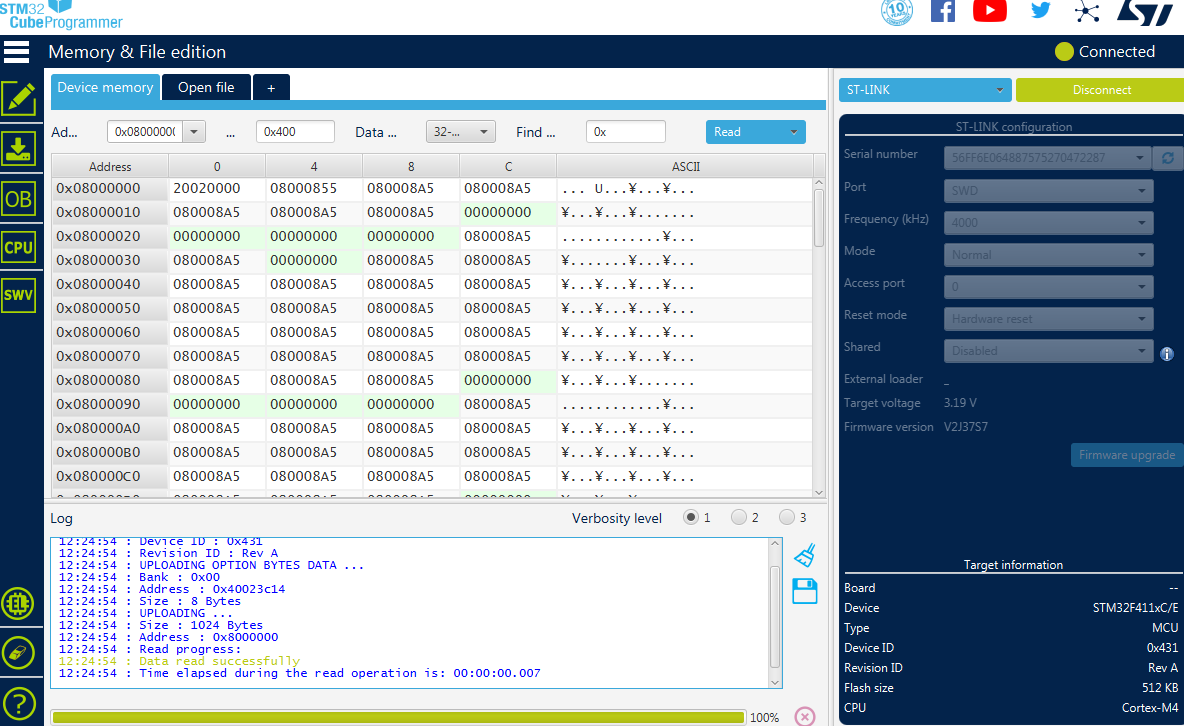Save the log with floppy icon
This screenshot has height=726, width=1184.
(x=805, y=591)
